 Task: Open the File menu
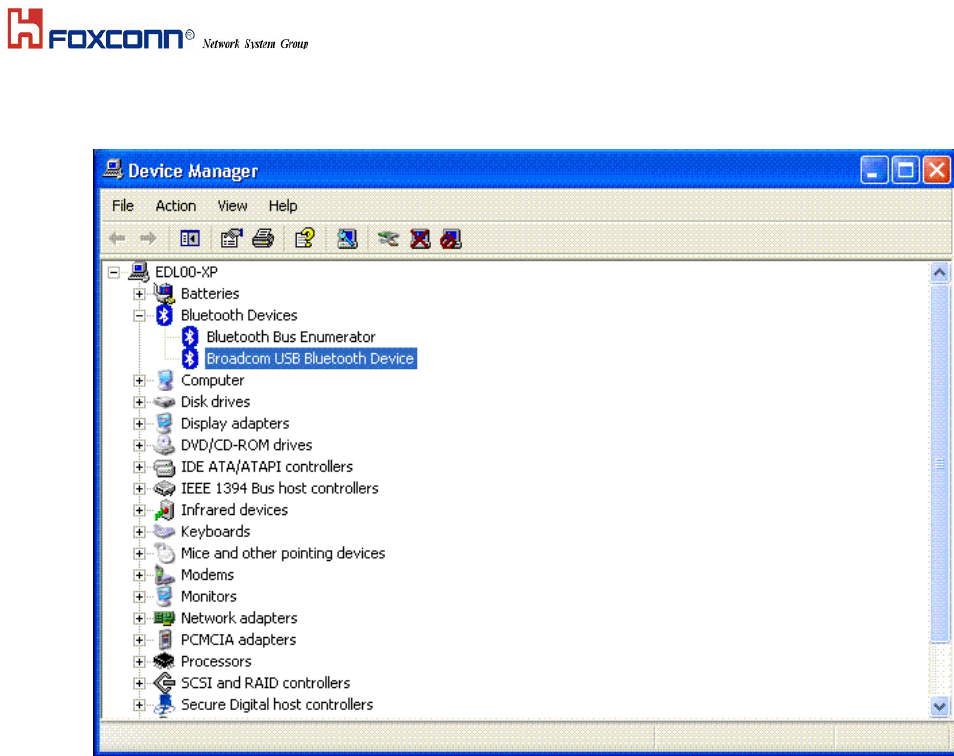[x=123, y=206]
